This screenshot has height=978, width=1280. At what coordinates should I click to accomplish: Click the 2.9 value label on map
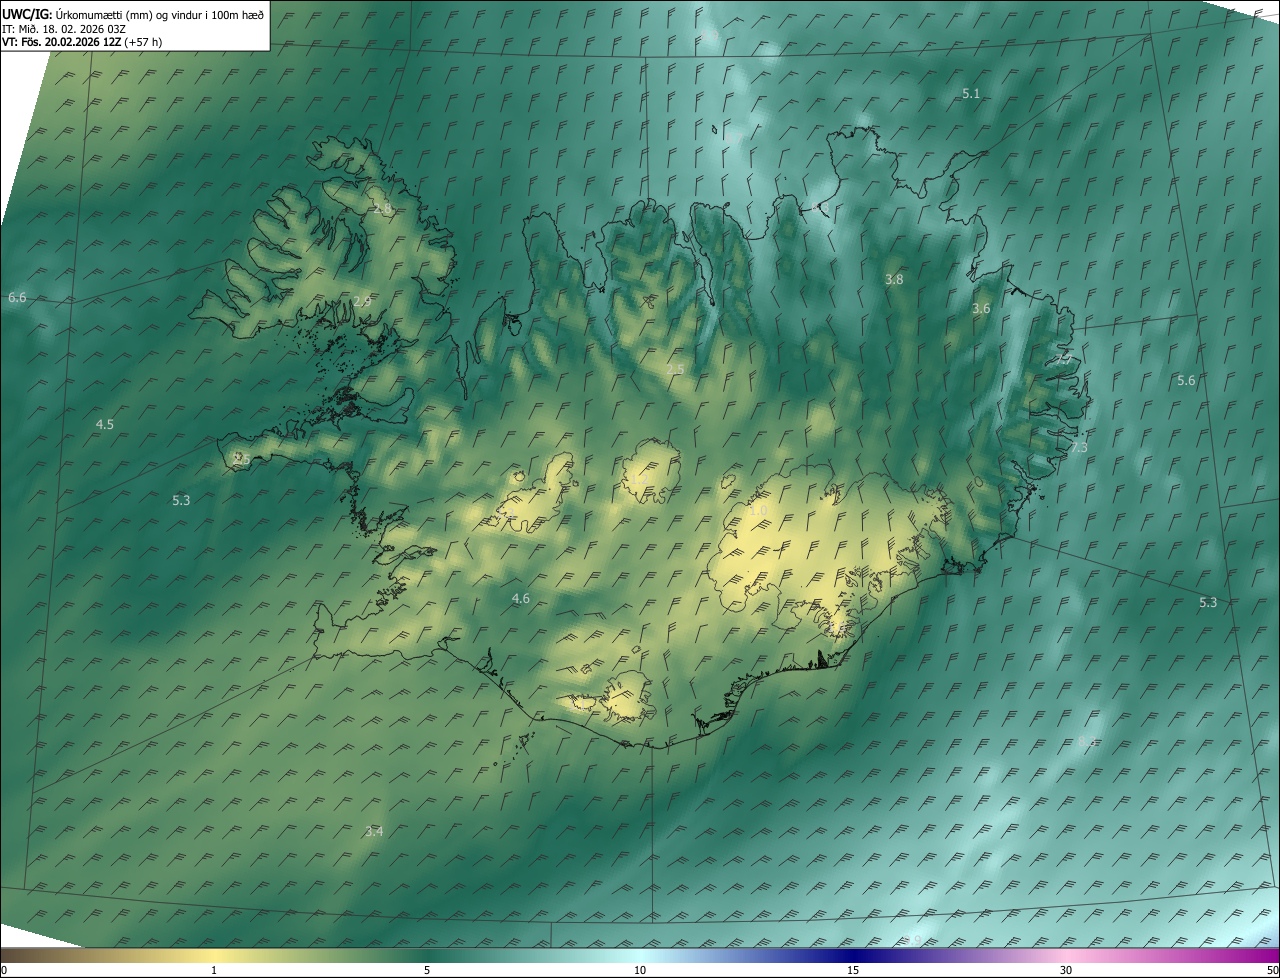point(362,301)
